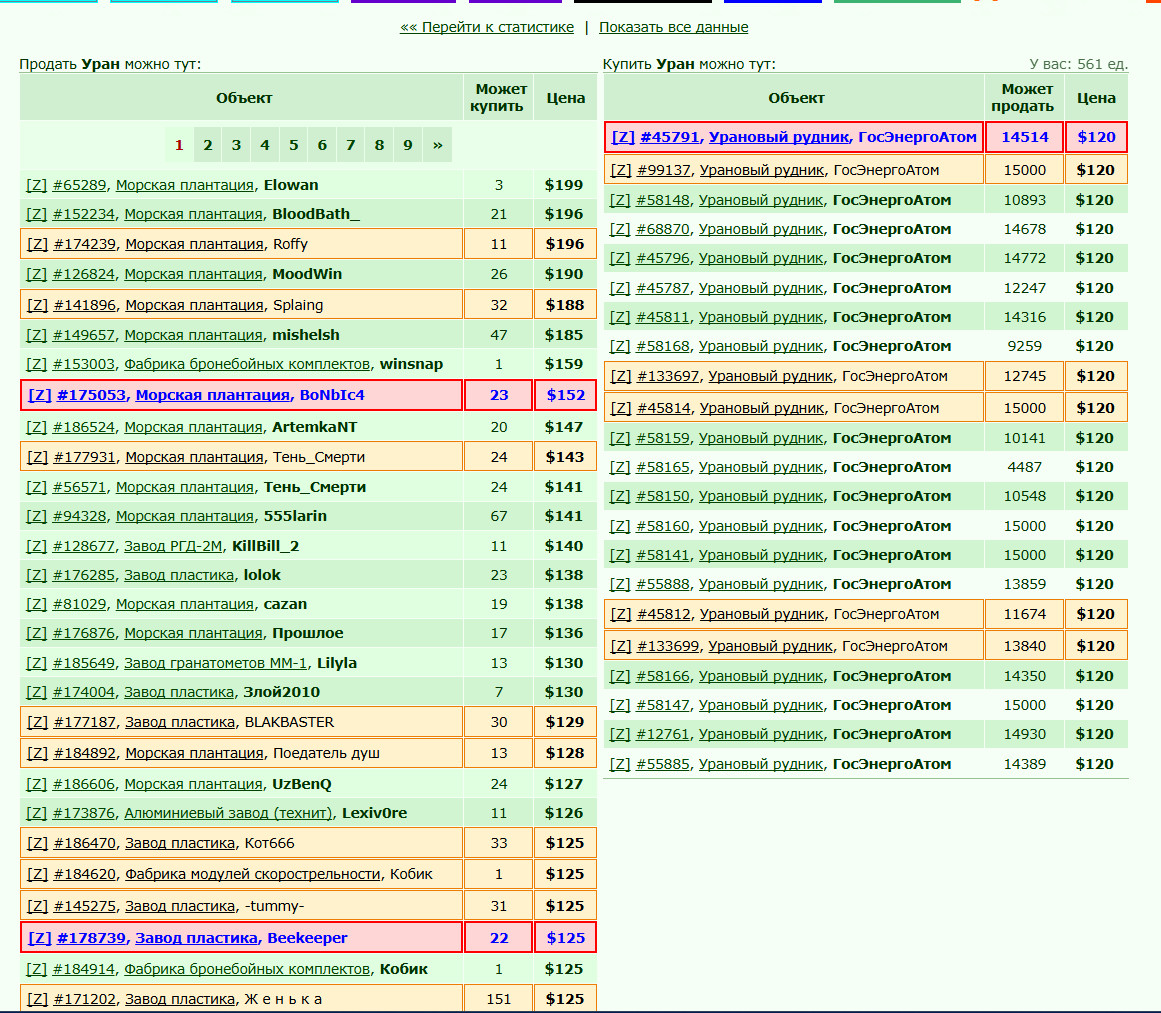Viewport: 1161px width, 1013px height.
Task: Go to page 2 of sell list
Action: coord(207,145)
